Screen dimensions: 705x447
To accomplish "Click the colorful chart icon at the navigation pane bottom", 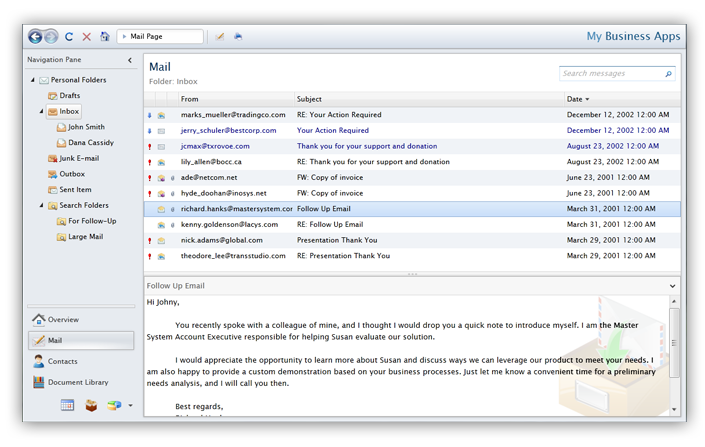I will coord(114,405).
